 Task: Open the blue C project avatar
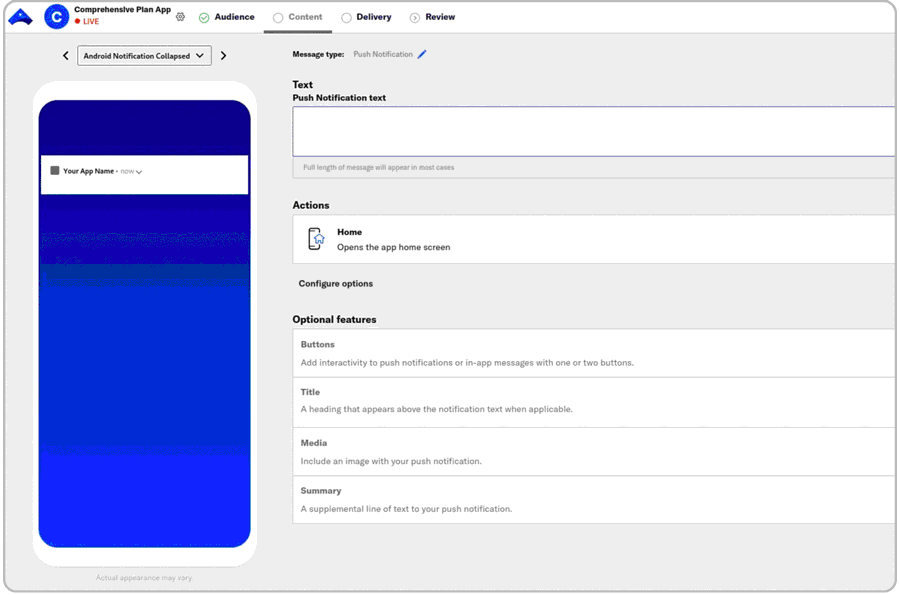click(x=56, y=17)
